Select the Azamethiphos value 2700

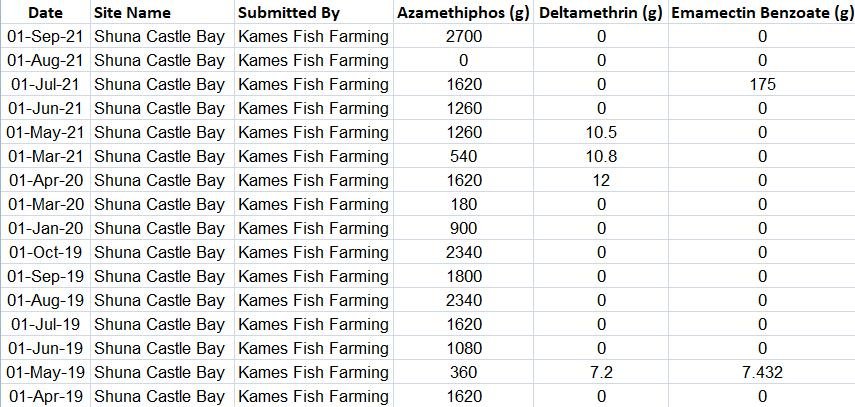(463, 37)
